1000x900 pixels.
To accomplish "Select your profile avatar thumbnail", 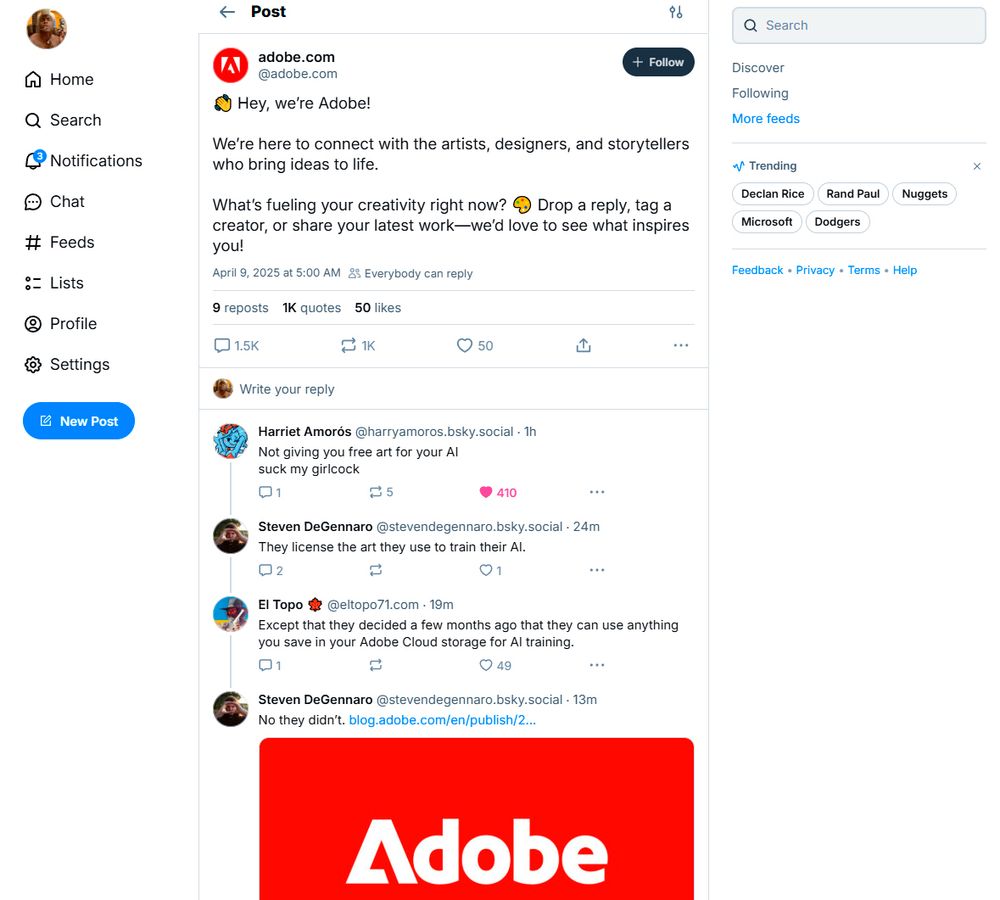I will pos(44,29).
